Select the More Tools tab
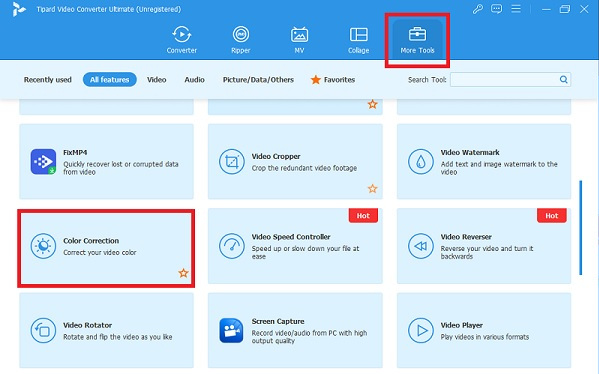Image resolution: width=599 pixels, height=374 pixels. 417,40
